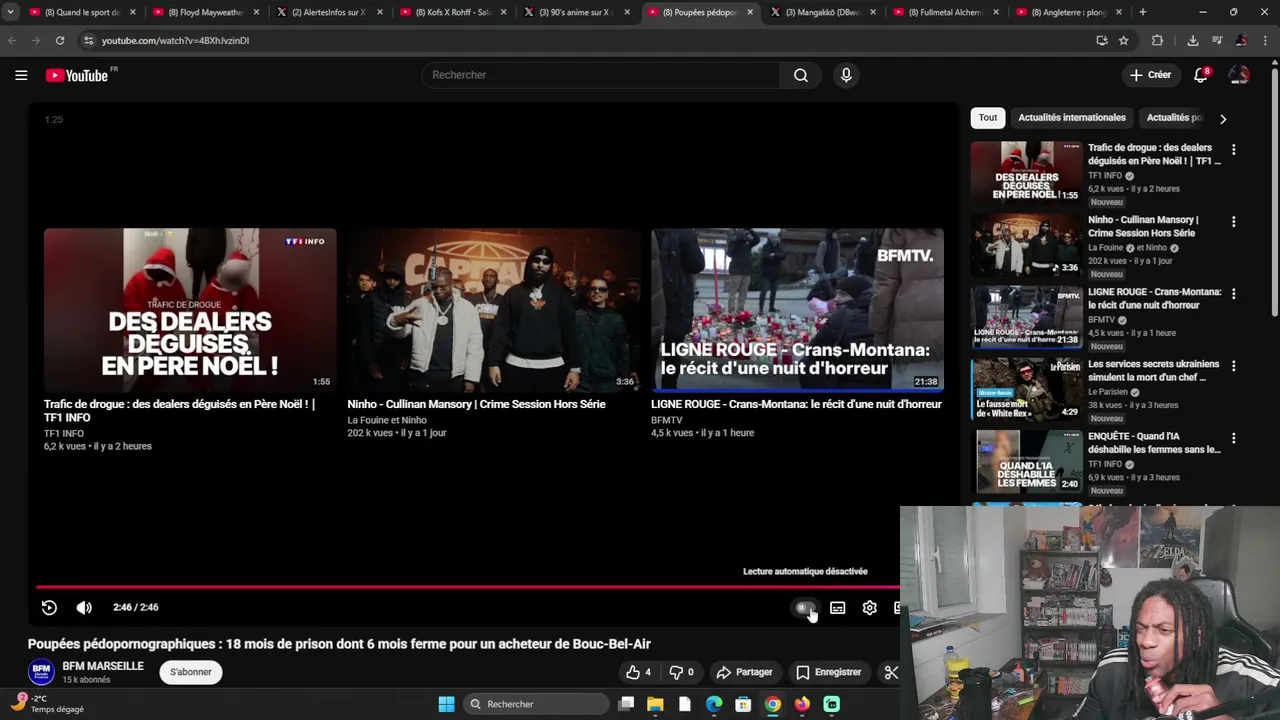Go back to the previous page
The image size is (1280, 720).
(x=12, y=40)
